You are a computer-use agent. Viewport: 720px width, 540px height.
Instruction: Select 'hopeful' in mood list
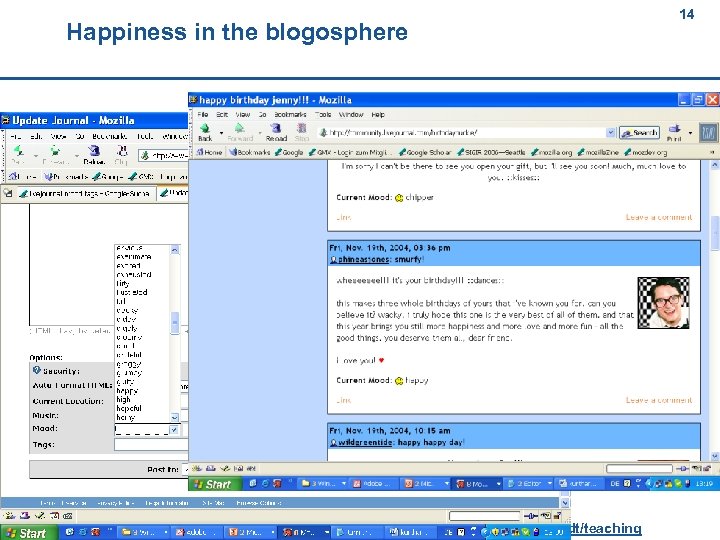129,408
